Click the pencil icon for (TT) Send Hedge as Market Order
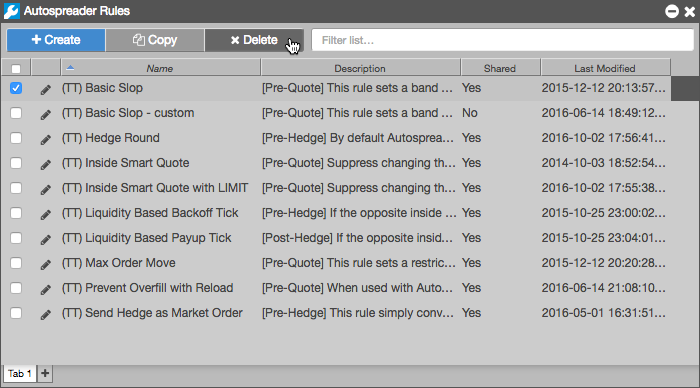Viewport: 700px width, 388px height. [x=46, y=314]
